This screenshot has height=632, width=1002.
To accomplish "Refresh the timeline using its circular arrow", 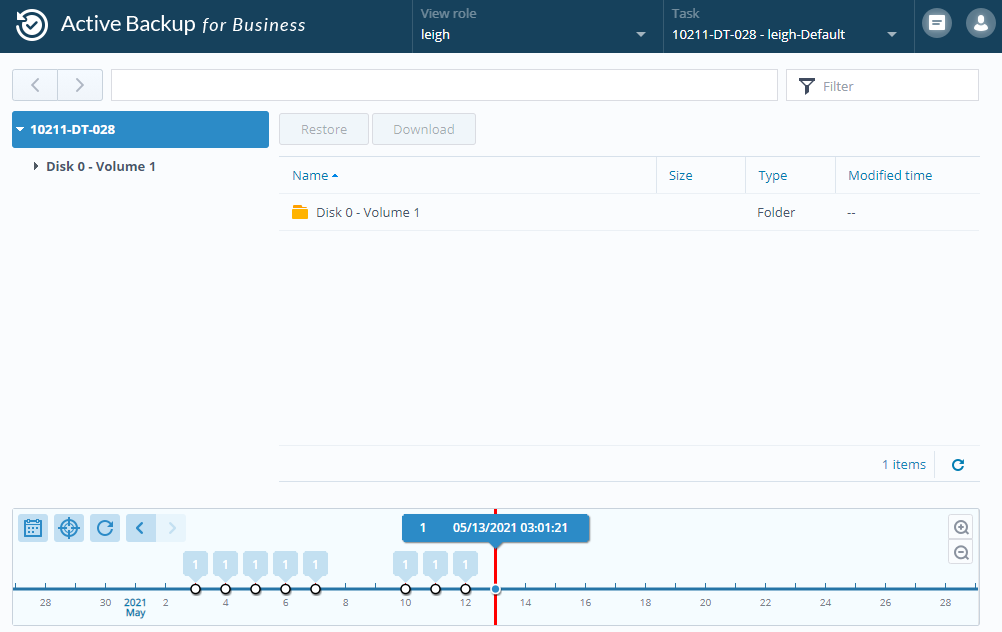I will [105, 528].
